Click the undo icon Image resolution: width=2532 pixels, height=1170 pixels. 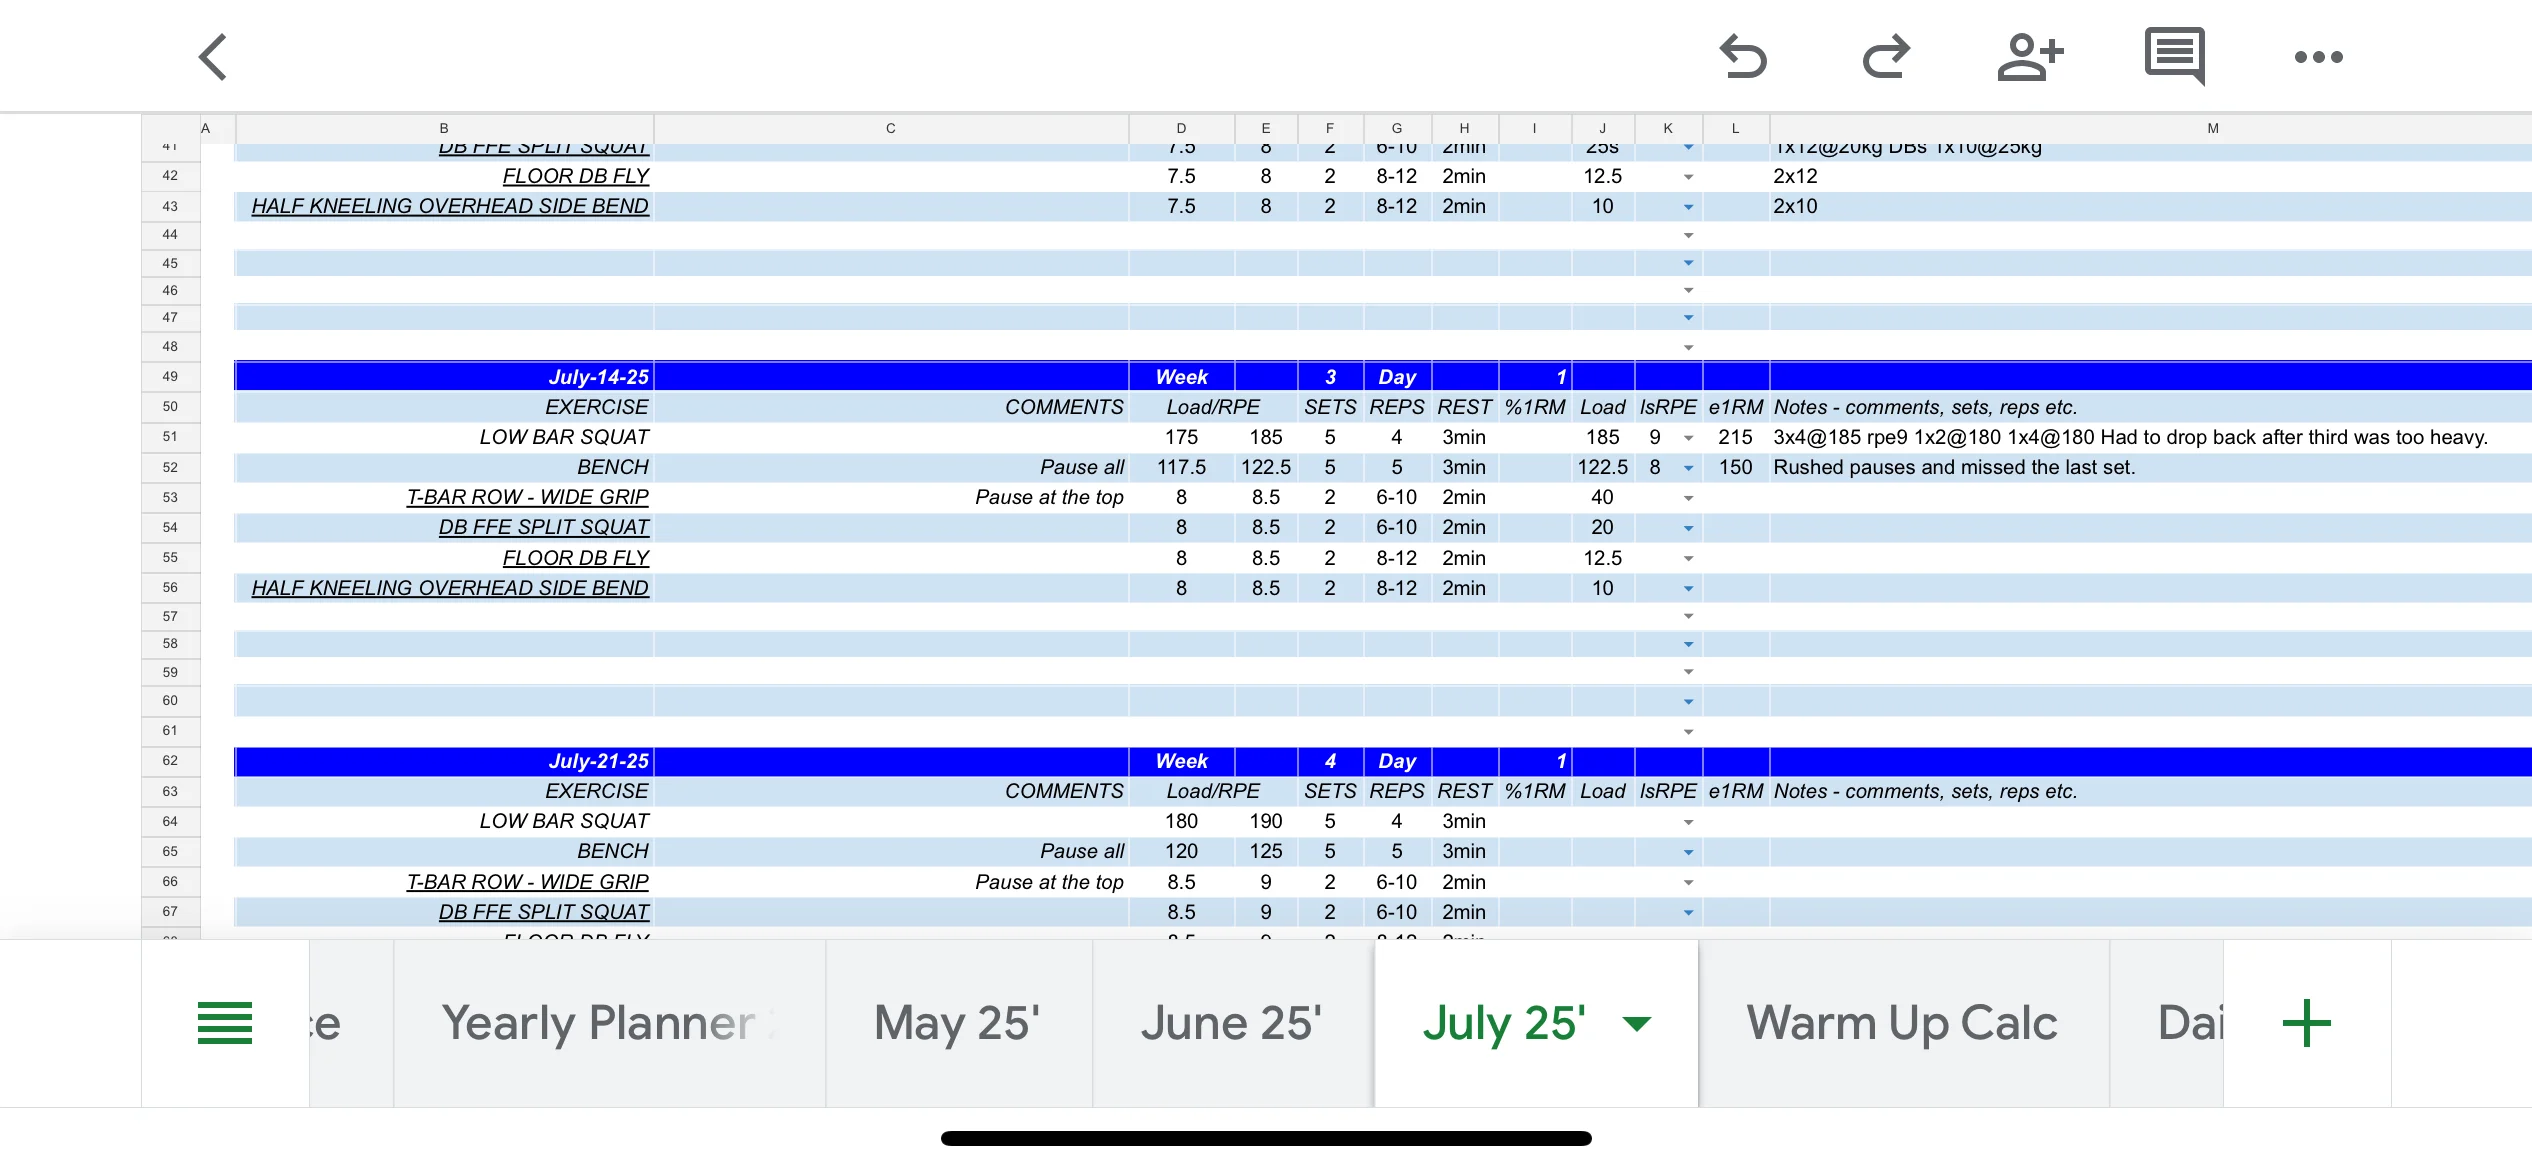[x=1743, y=57]
